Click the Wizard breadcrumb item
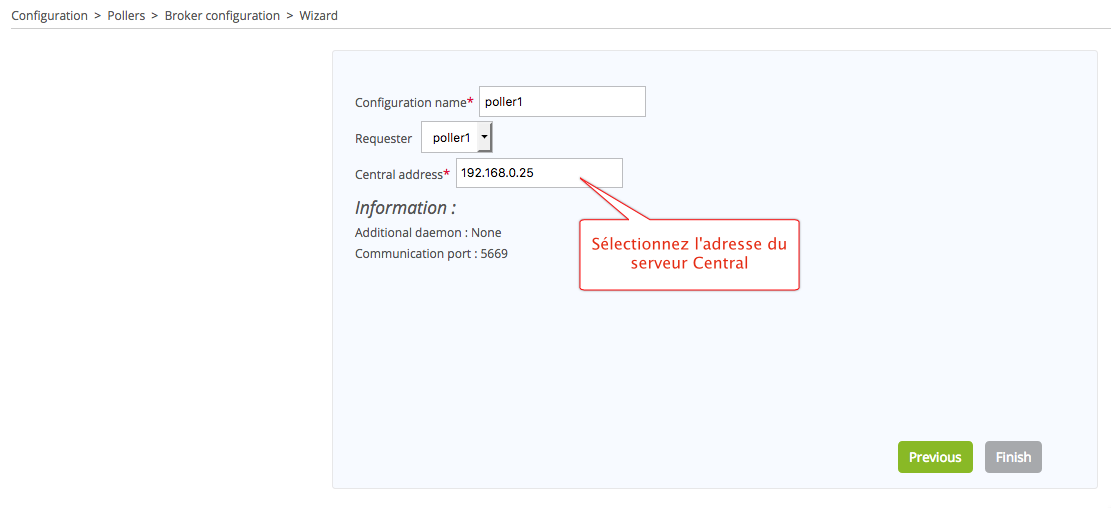 tap(318, 16)
